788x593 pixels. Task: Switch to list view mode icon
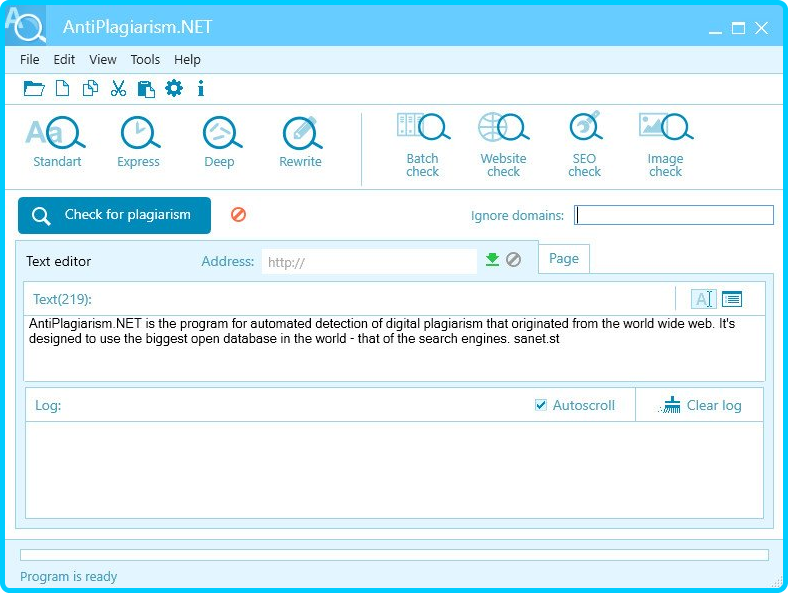click(732, 299)
